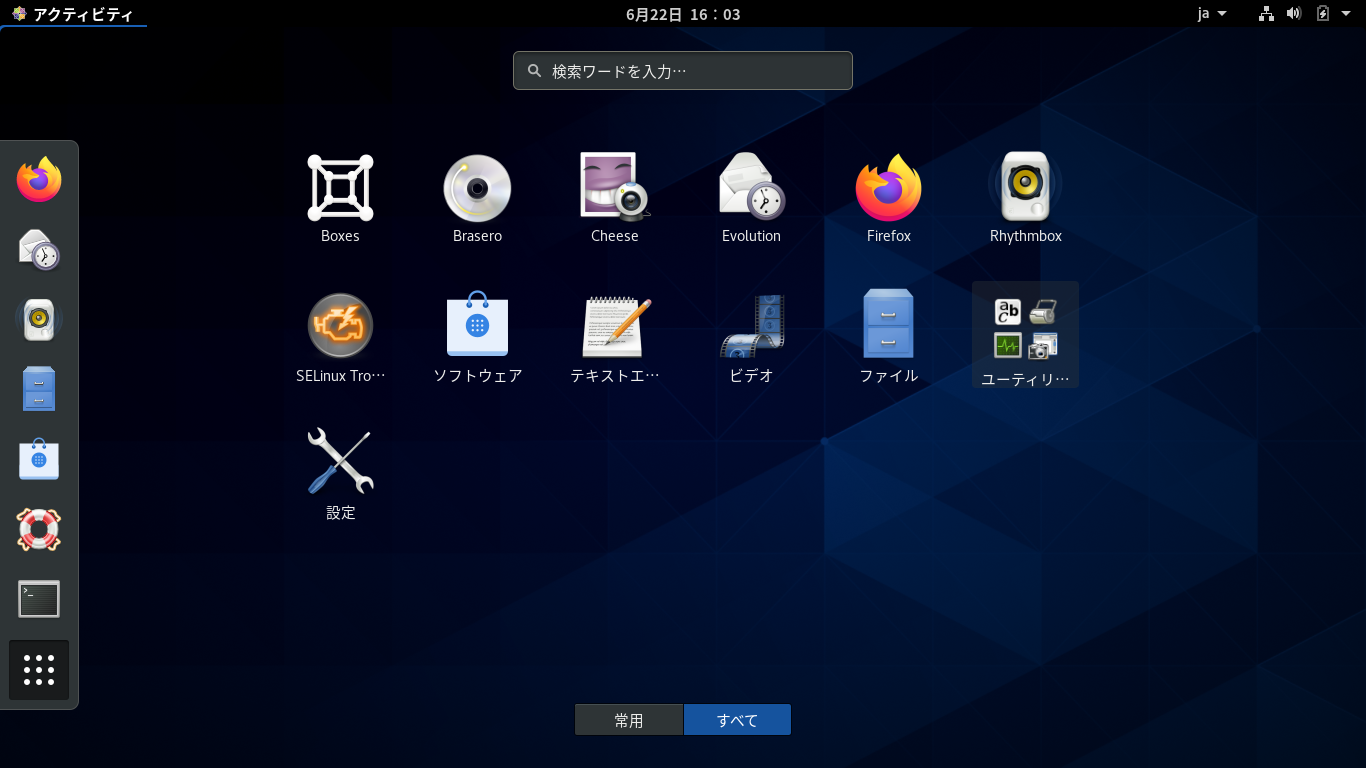Click the volume speaker icon

point(1294,14)
